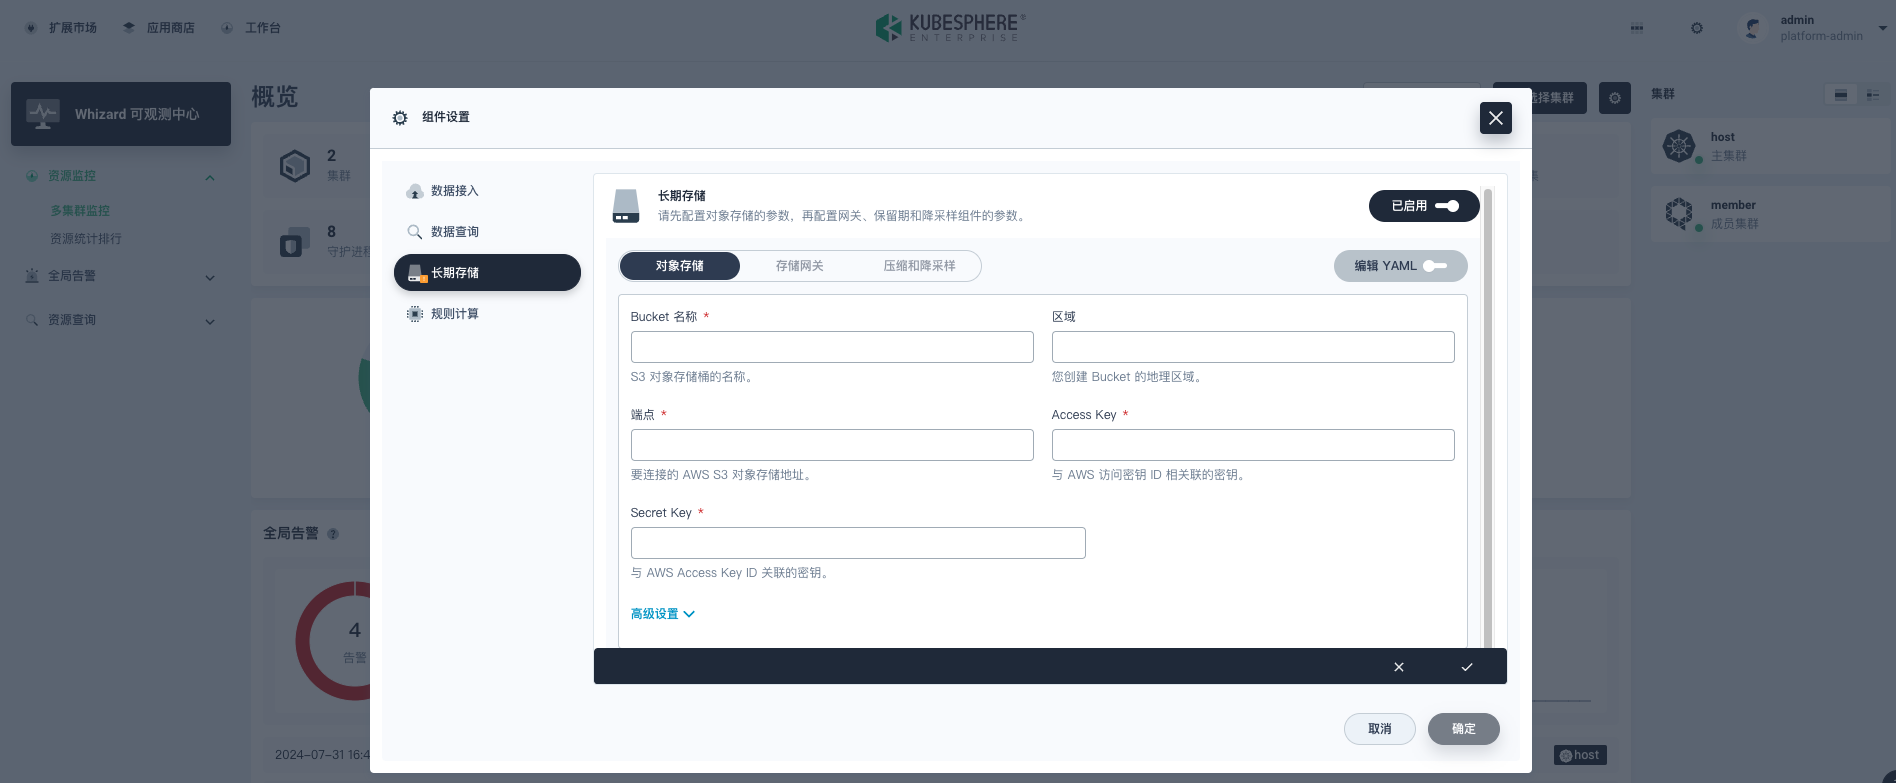Expand 高级设置 advanced settings
The image size is (1896, 783).
point(662,614)
